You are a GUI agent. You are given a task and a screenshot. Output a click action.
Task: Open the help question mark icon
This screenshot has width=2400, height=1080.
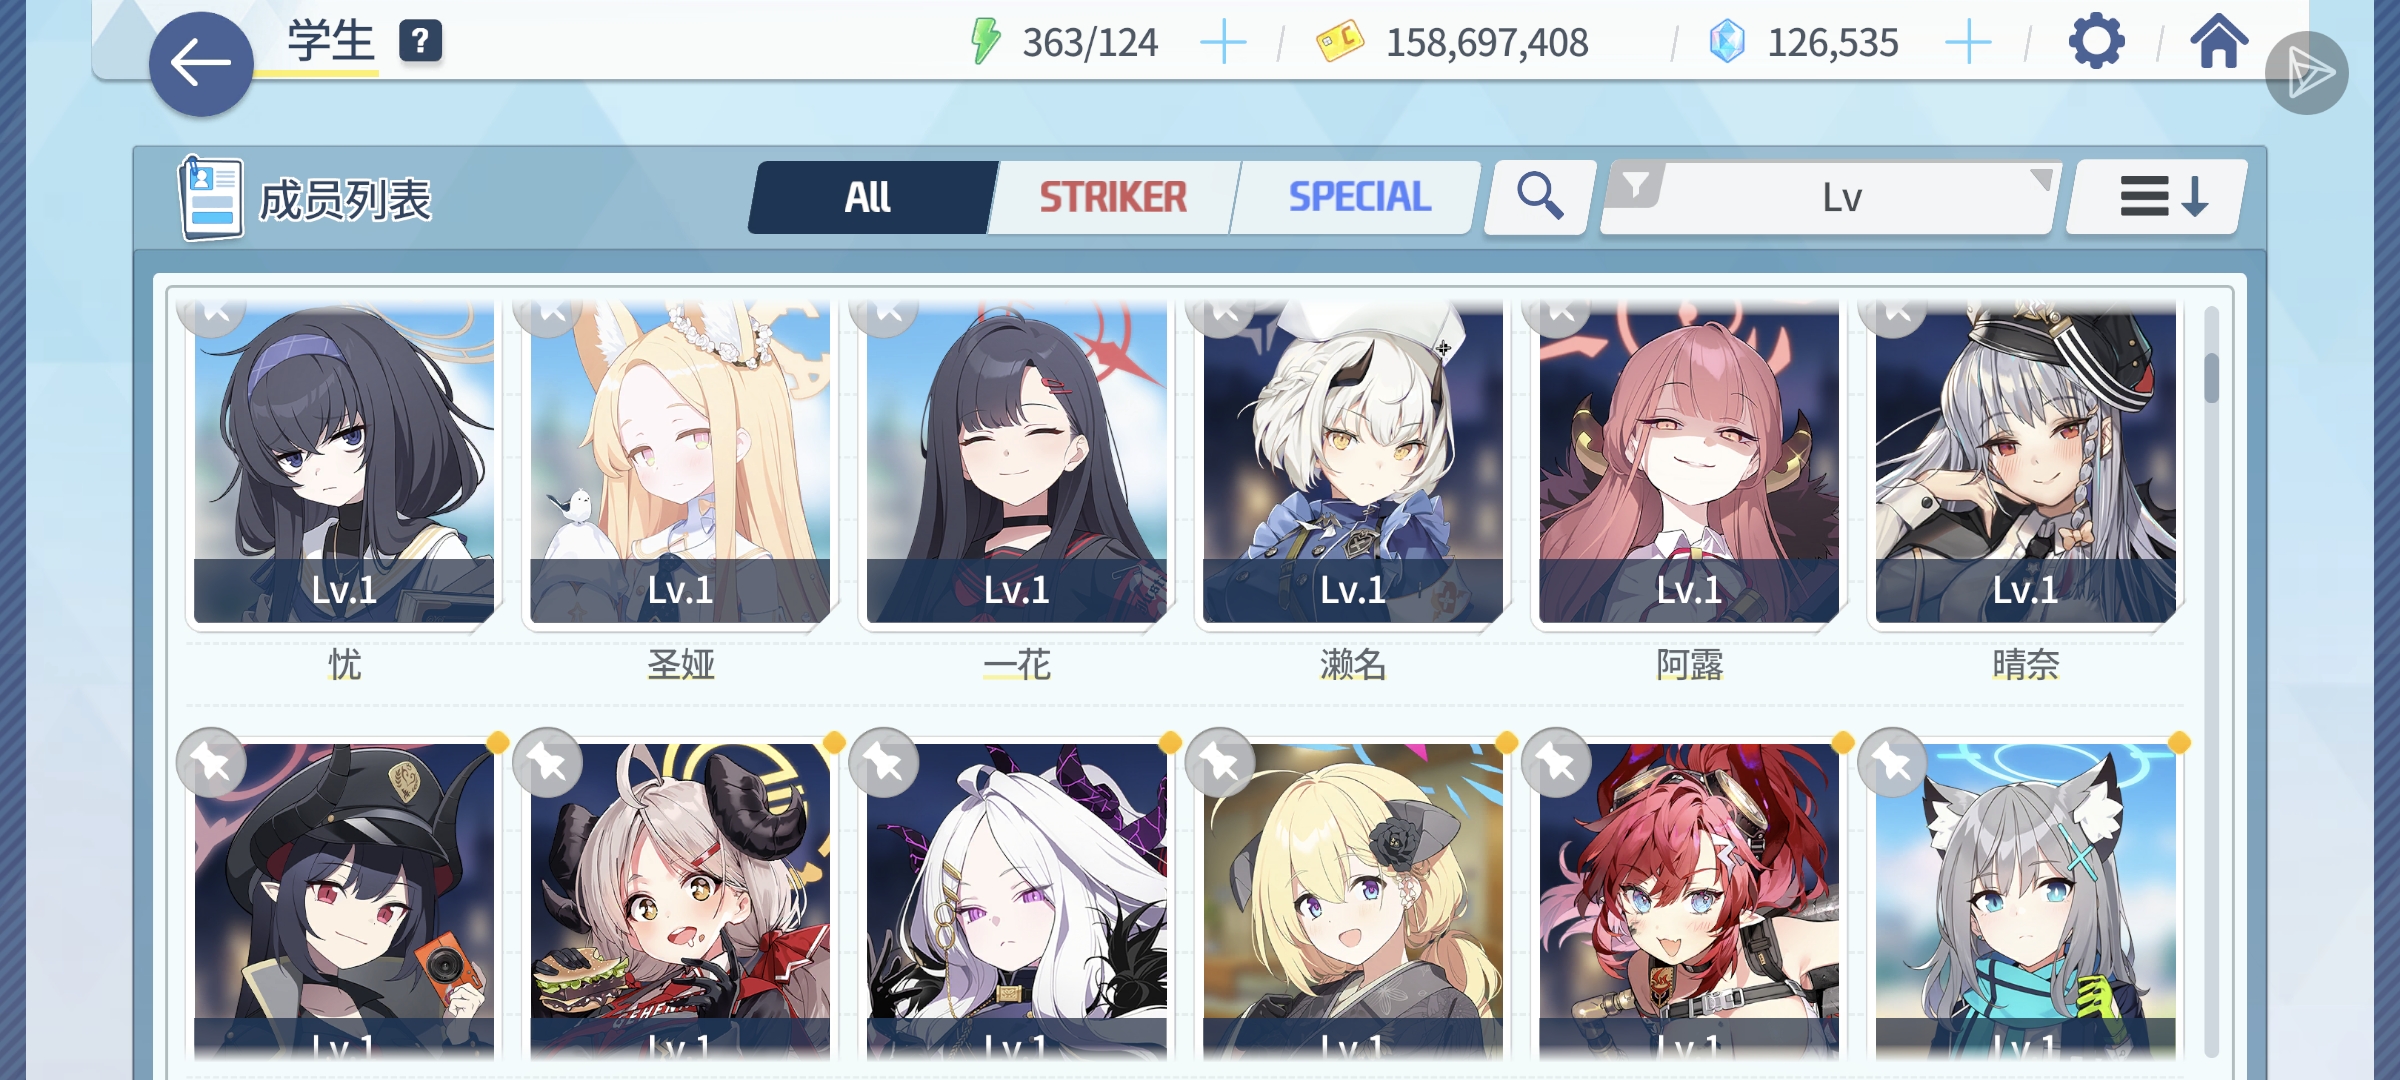pyautogui.click(x=420, y=42)
